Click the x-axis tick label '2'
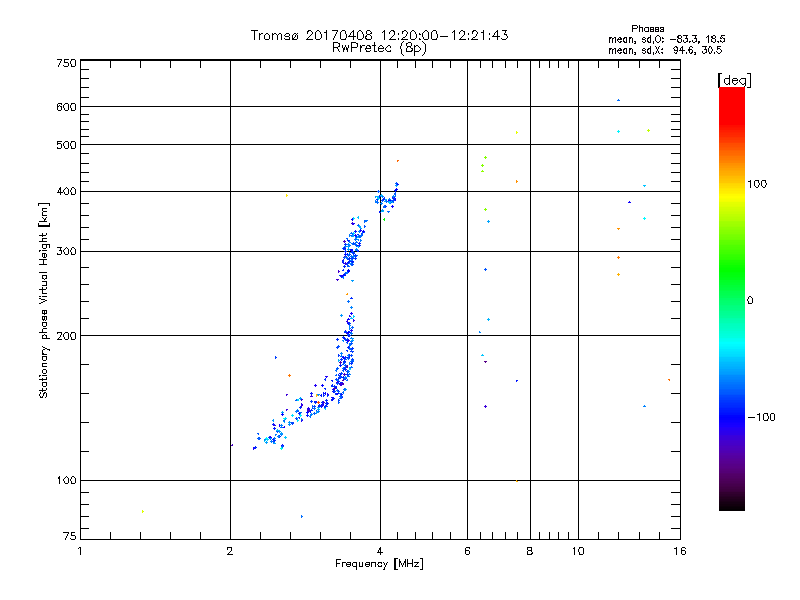 pos(230,551)
